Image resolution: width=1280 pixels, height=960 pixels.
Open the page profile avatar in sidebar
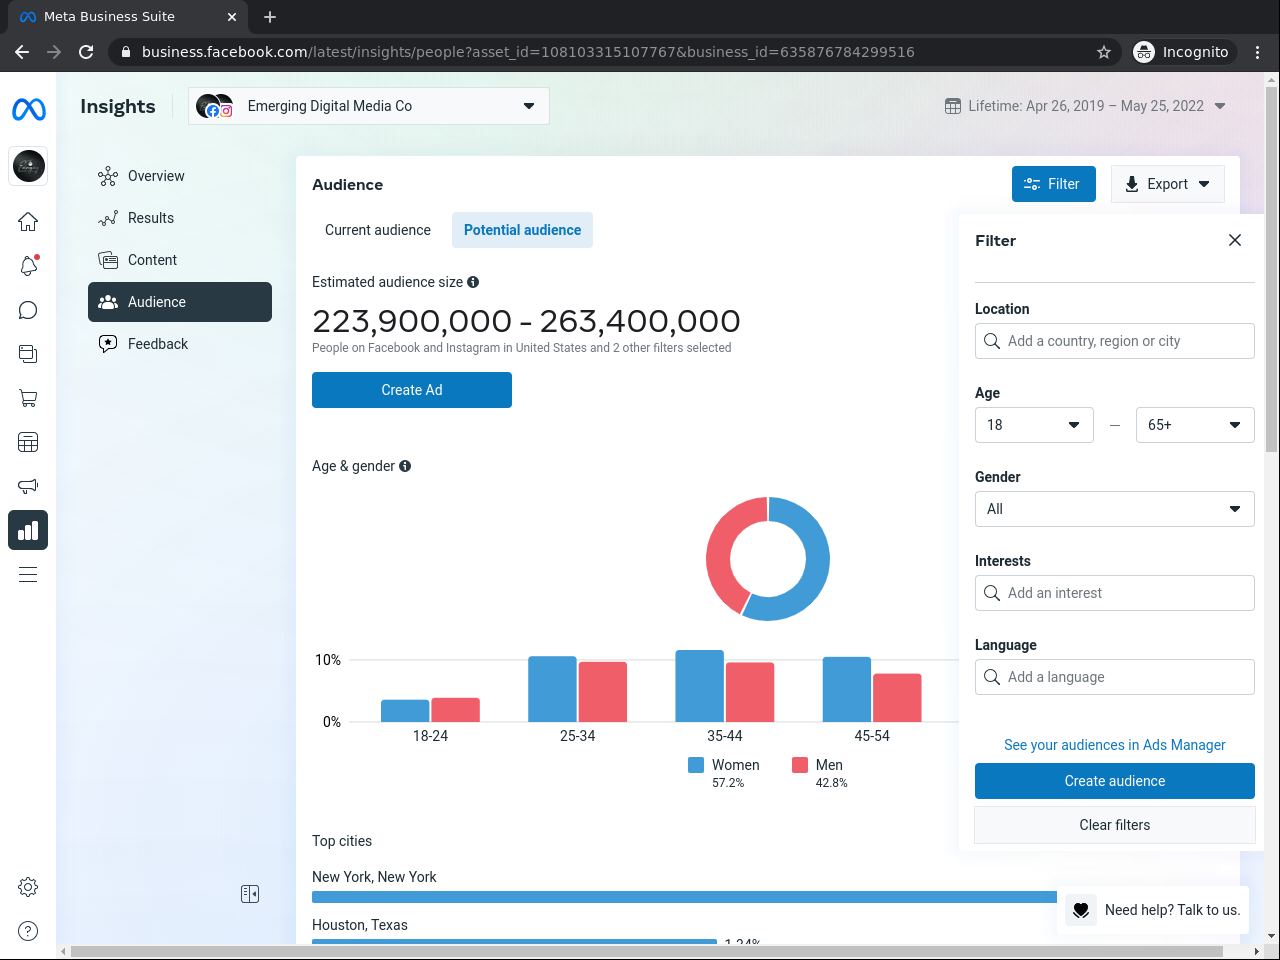(x=28, y=166)
